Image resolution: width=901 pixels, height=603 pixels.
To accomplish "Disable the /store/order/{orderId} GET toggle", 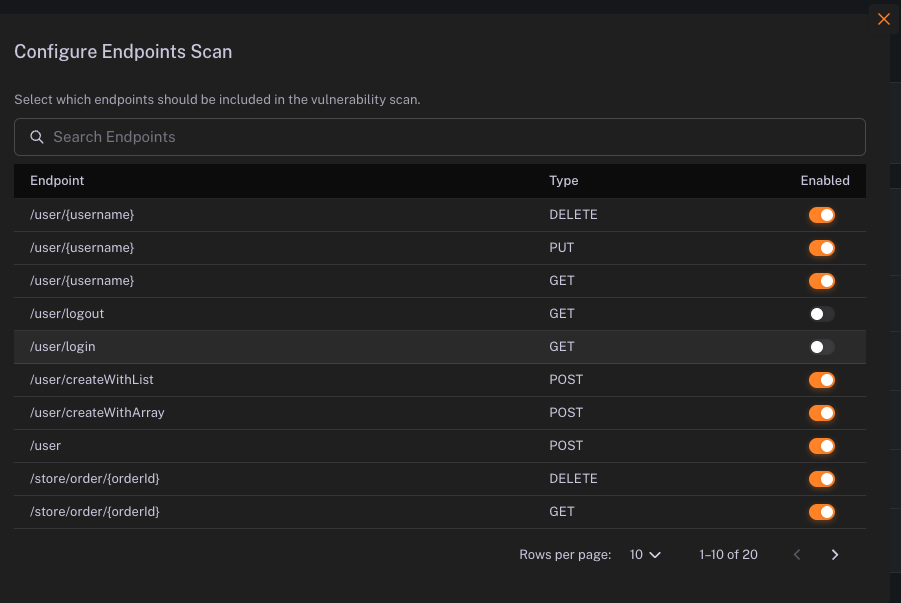I will 822,511.
